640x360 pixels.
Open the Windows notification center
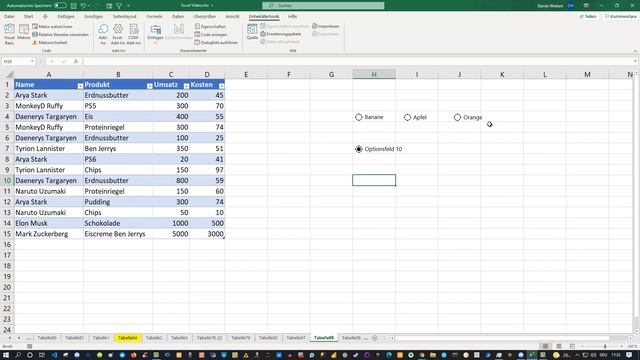click(629, 355)
